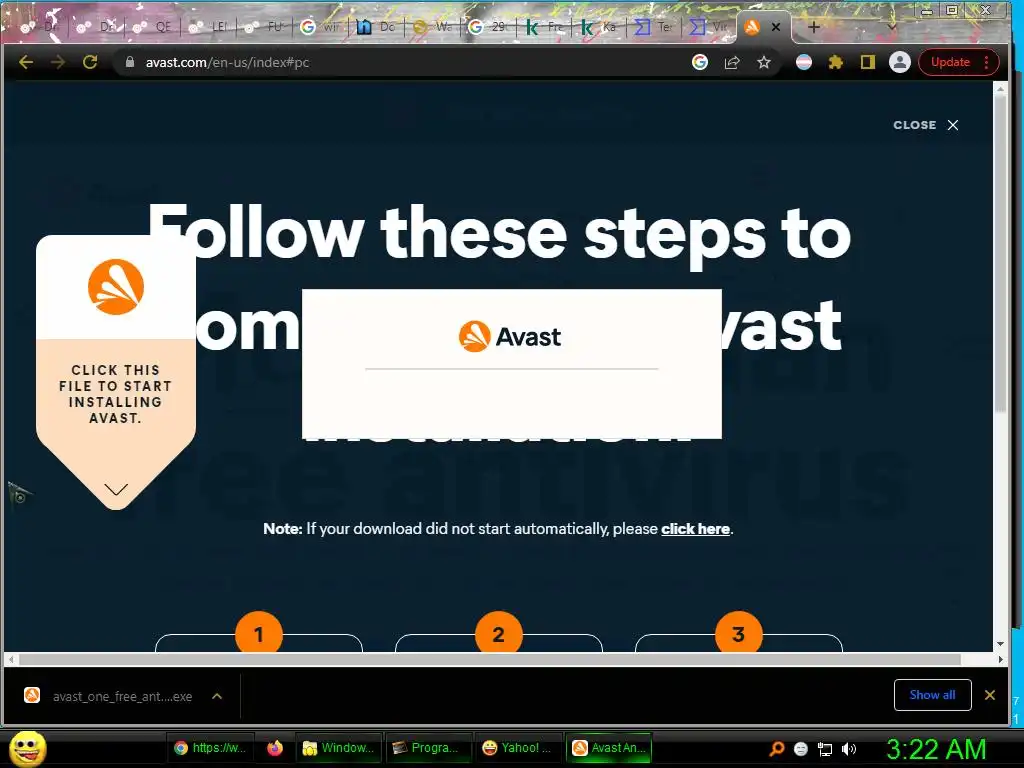The height and width of the screenshot is (768, 1024).
Task: Close the downloads bar
Action: pos(990,695)
